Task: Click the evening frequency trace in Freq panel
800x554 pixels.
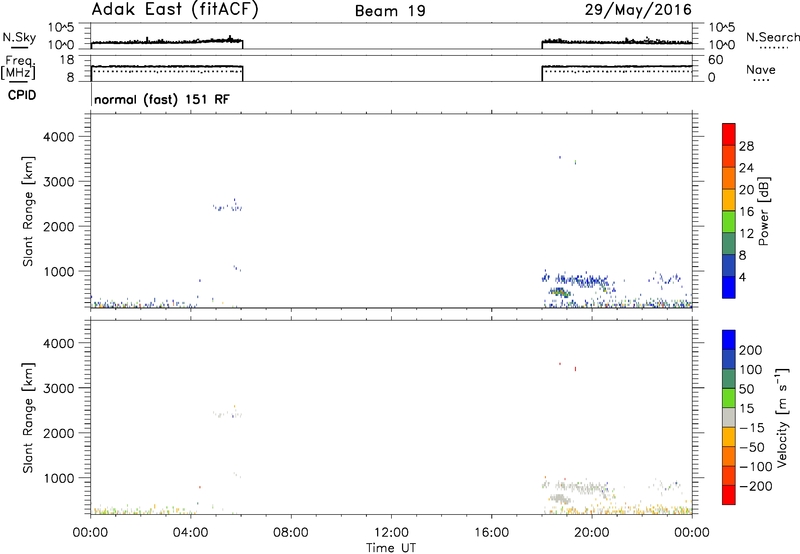Action: tap(617, 66)
